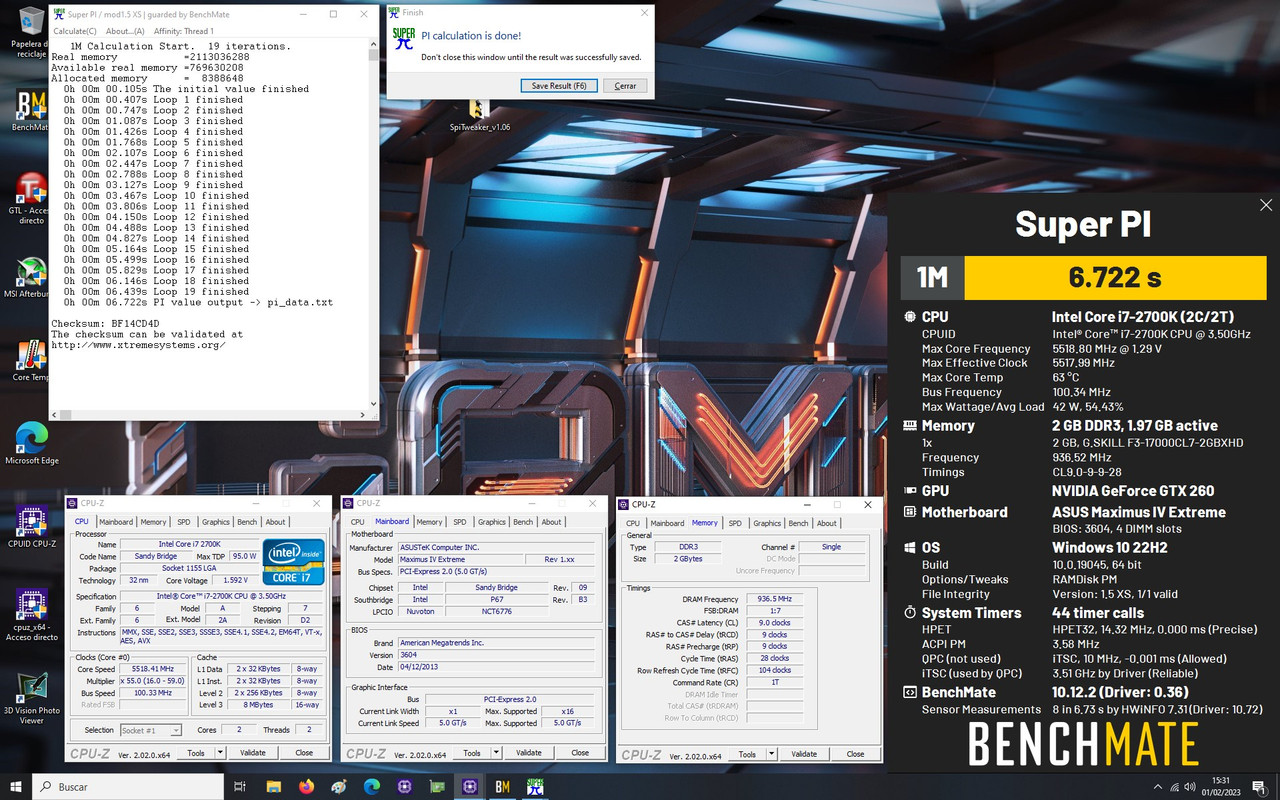Open the notification center icon

click(1259, 787)
